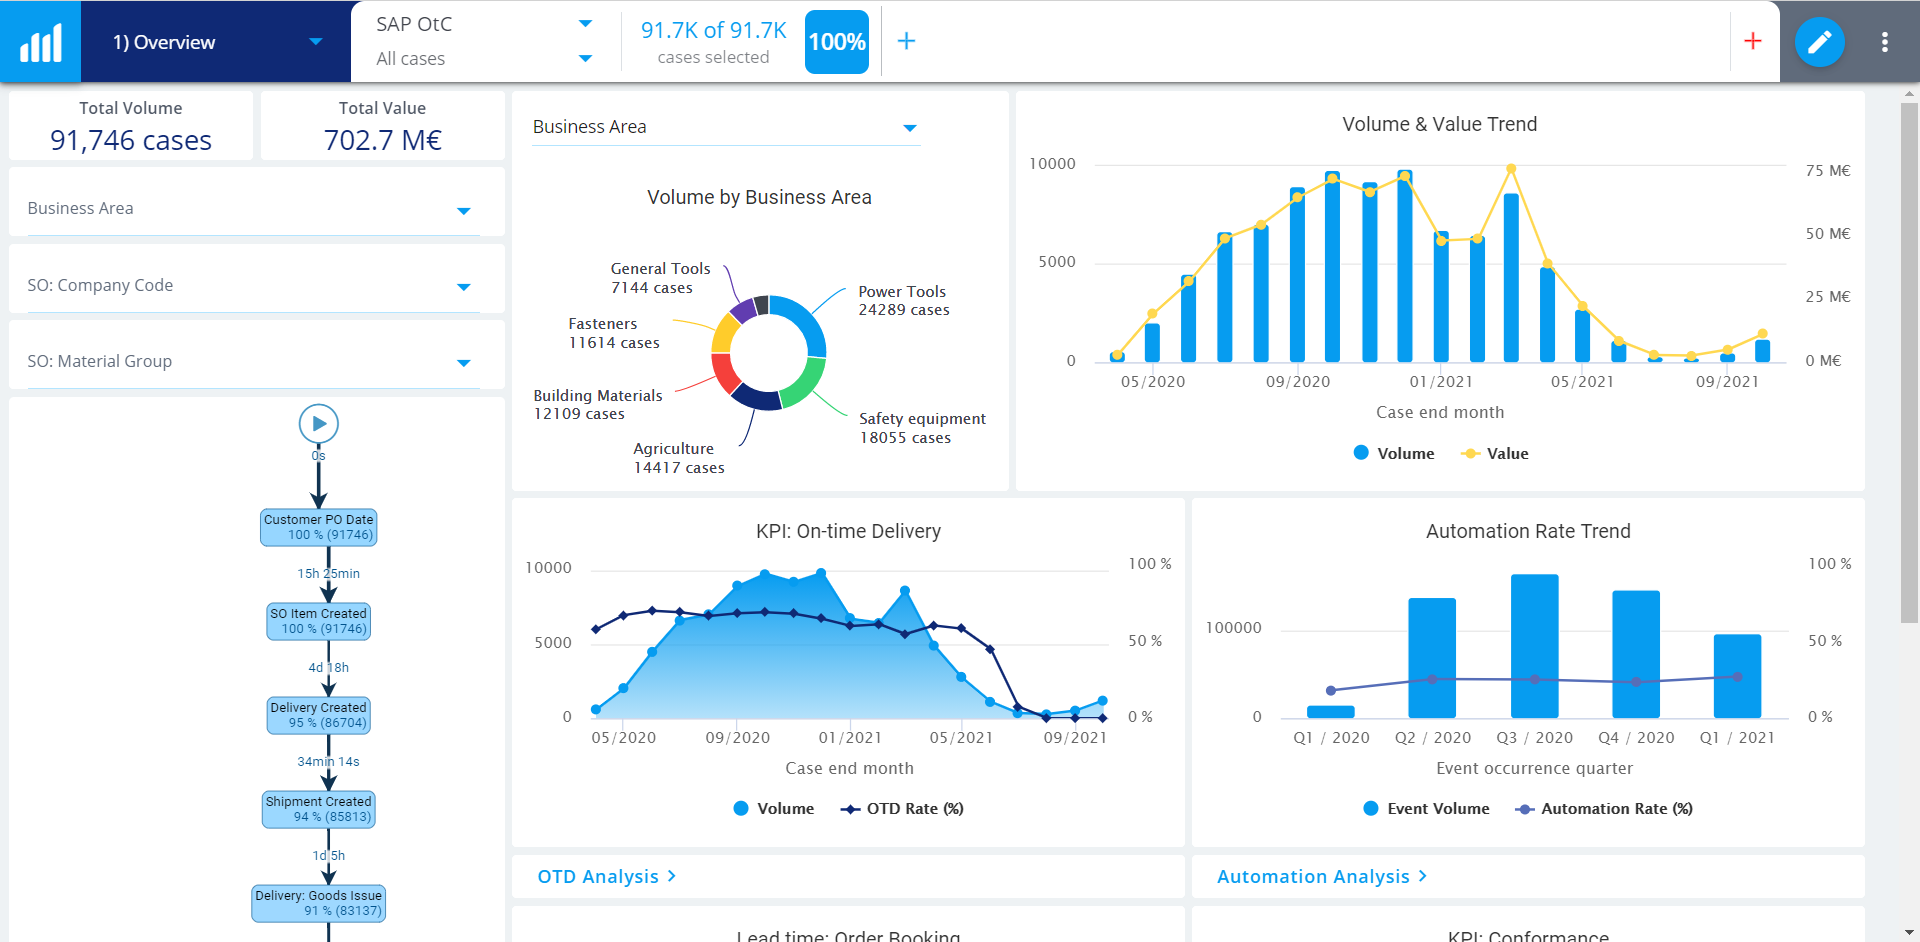Select the SO Item Created process node
The height and width of the screenshot is (942, 1920).
click(x=319, y=621)
